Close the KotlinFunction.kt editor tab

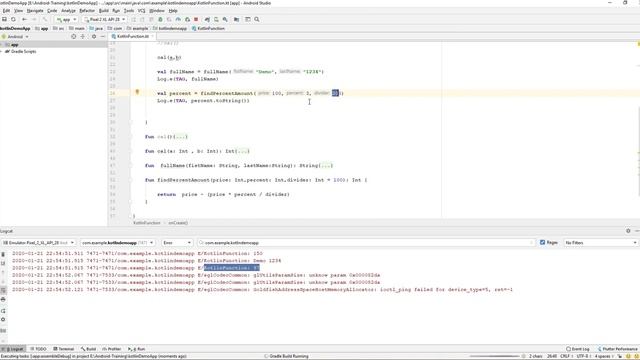point(153,36)
